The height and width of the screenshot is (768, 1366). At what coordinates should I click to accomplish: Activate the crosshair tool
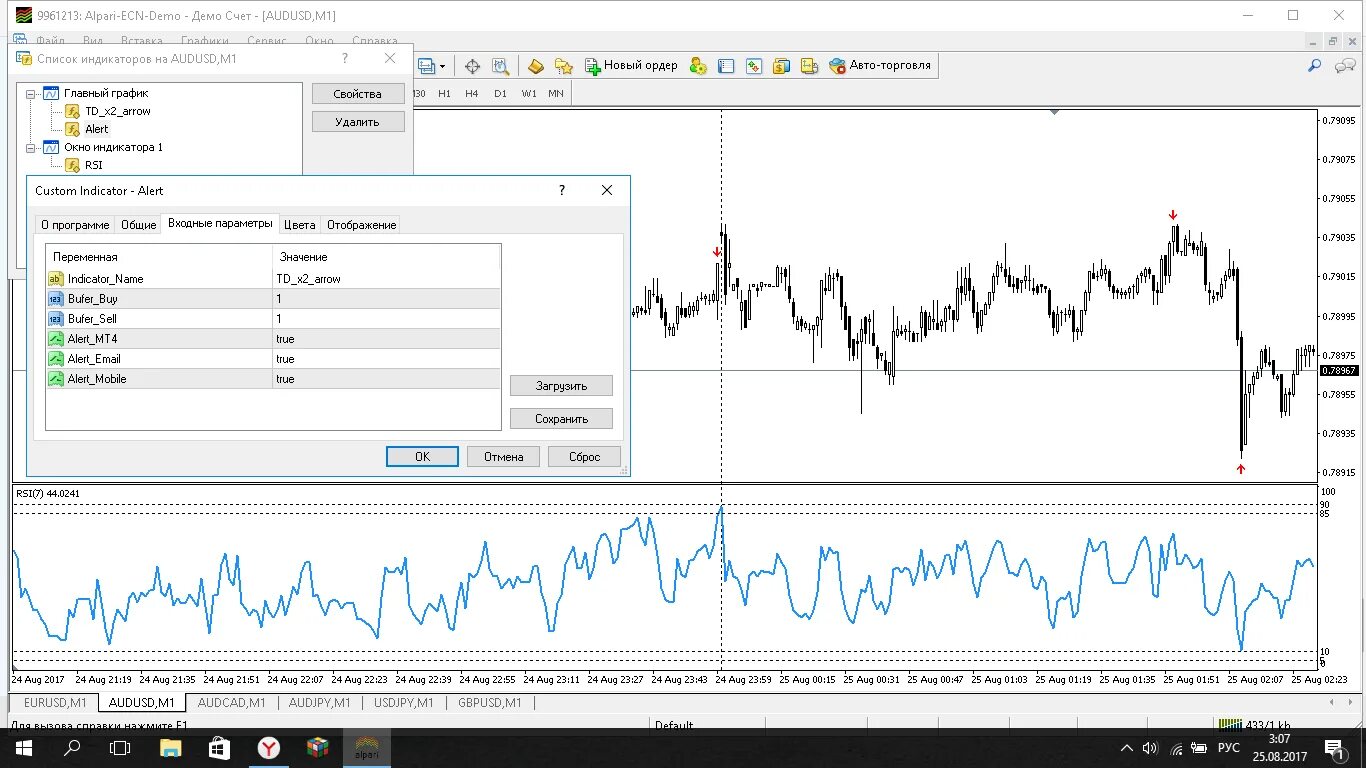pyautogui.click(x=472, y=66)
